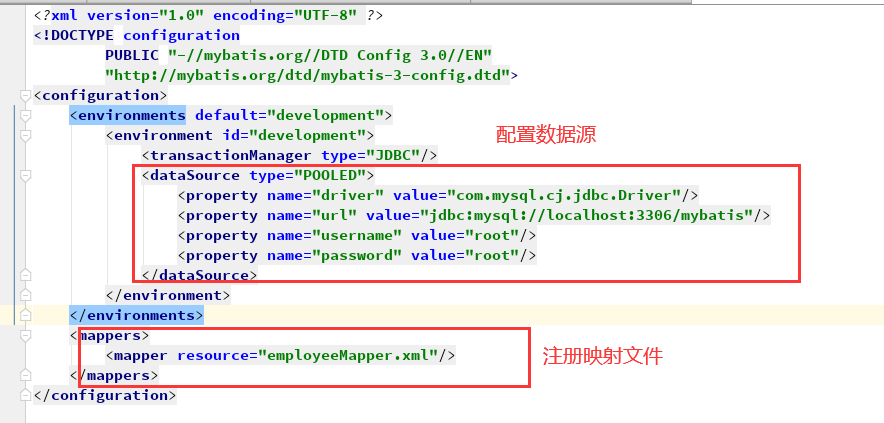Click the default="development" attribute value
Screen dimensions: 884x423
click(x=325, y=115)
